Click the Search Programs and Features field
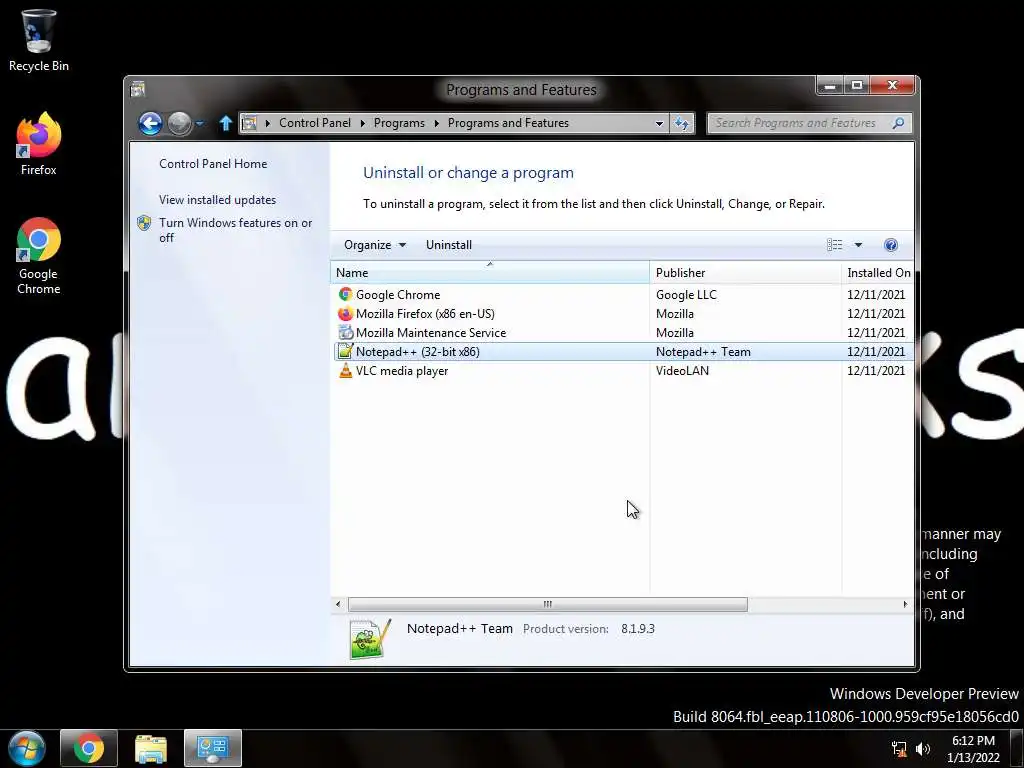1024x768 pixels. 809,123
